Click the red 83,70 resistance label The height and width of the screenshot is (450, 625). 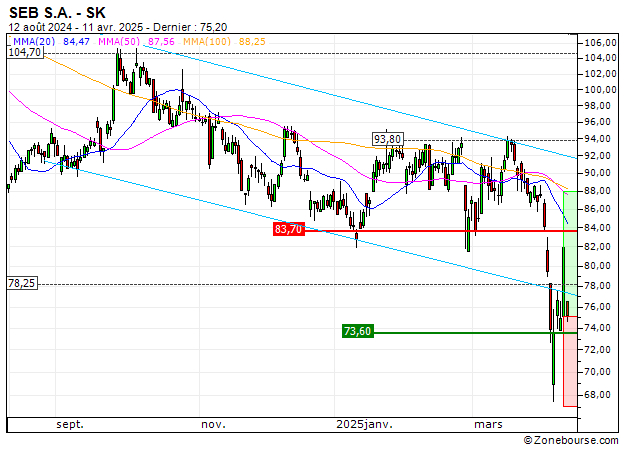click(289, 229)
